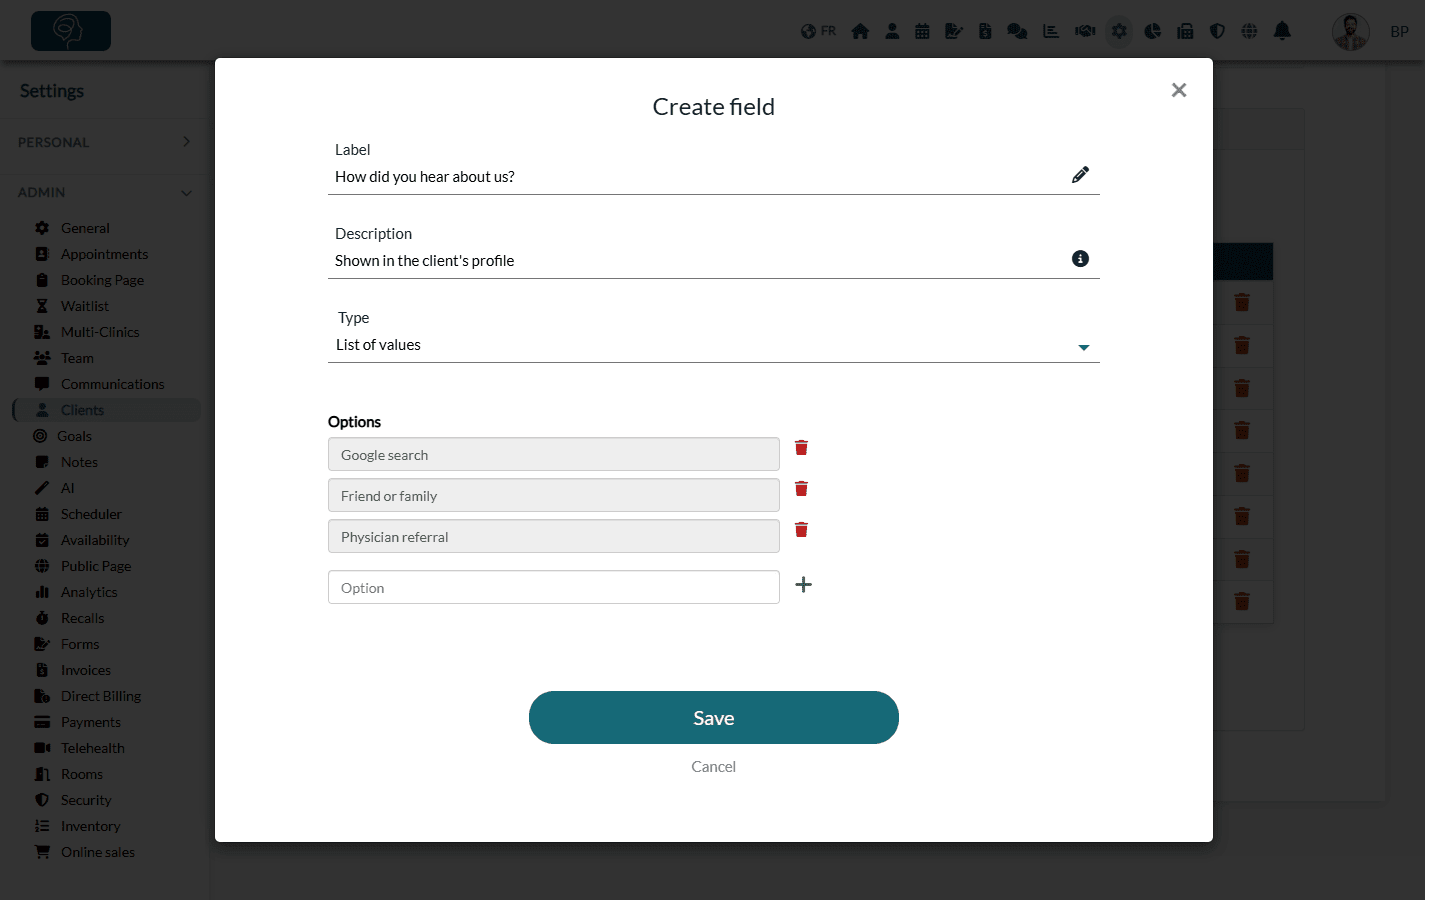This screenshot has width=1440, height=900.
Task: Click the pencil edit icon in Label field
Action: (x=1080, y=175)
